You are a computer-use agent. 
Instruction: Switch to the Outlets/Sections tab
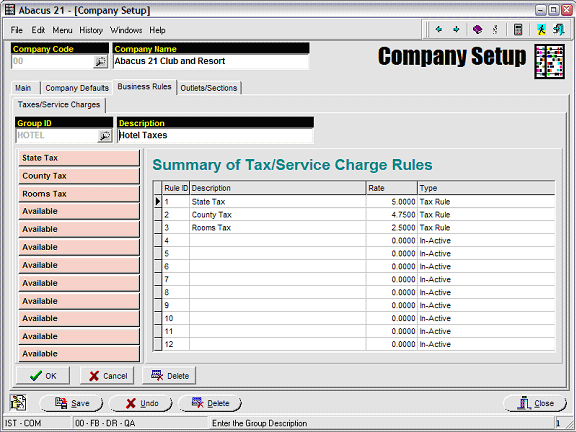coord(209,88)
